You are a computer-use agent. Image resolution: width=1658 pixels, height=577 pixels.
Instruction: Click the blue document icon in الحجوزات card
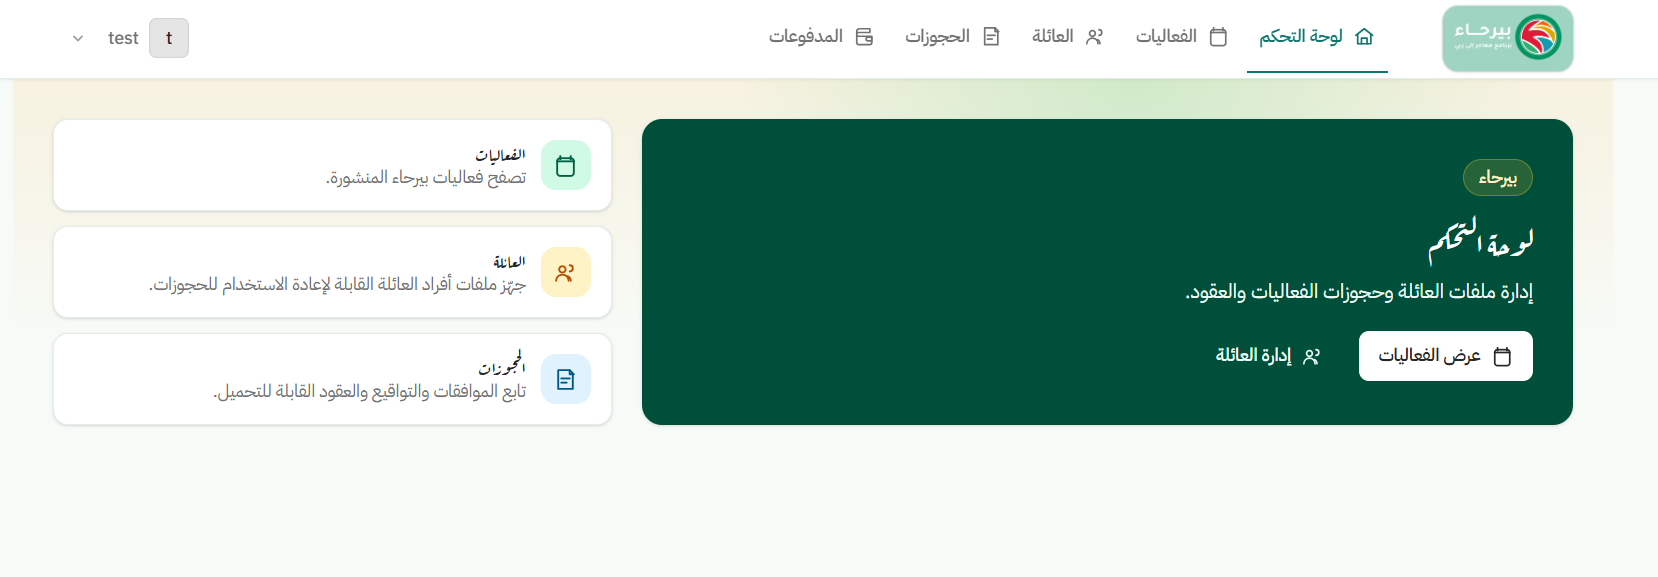(x=566, y=379)
